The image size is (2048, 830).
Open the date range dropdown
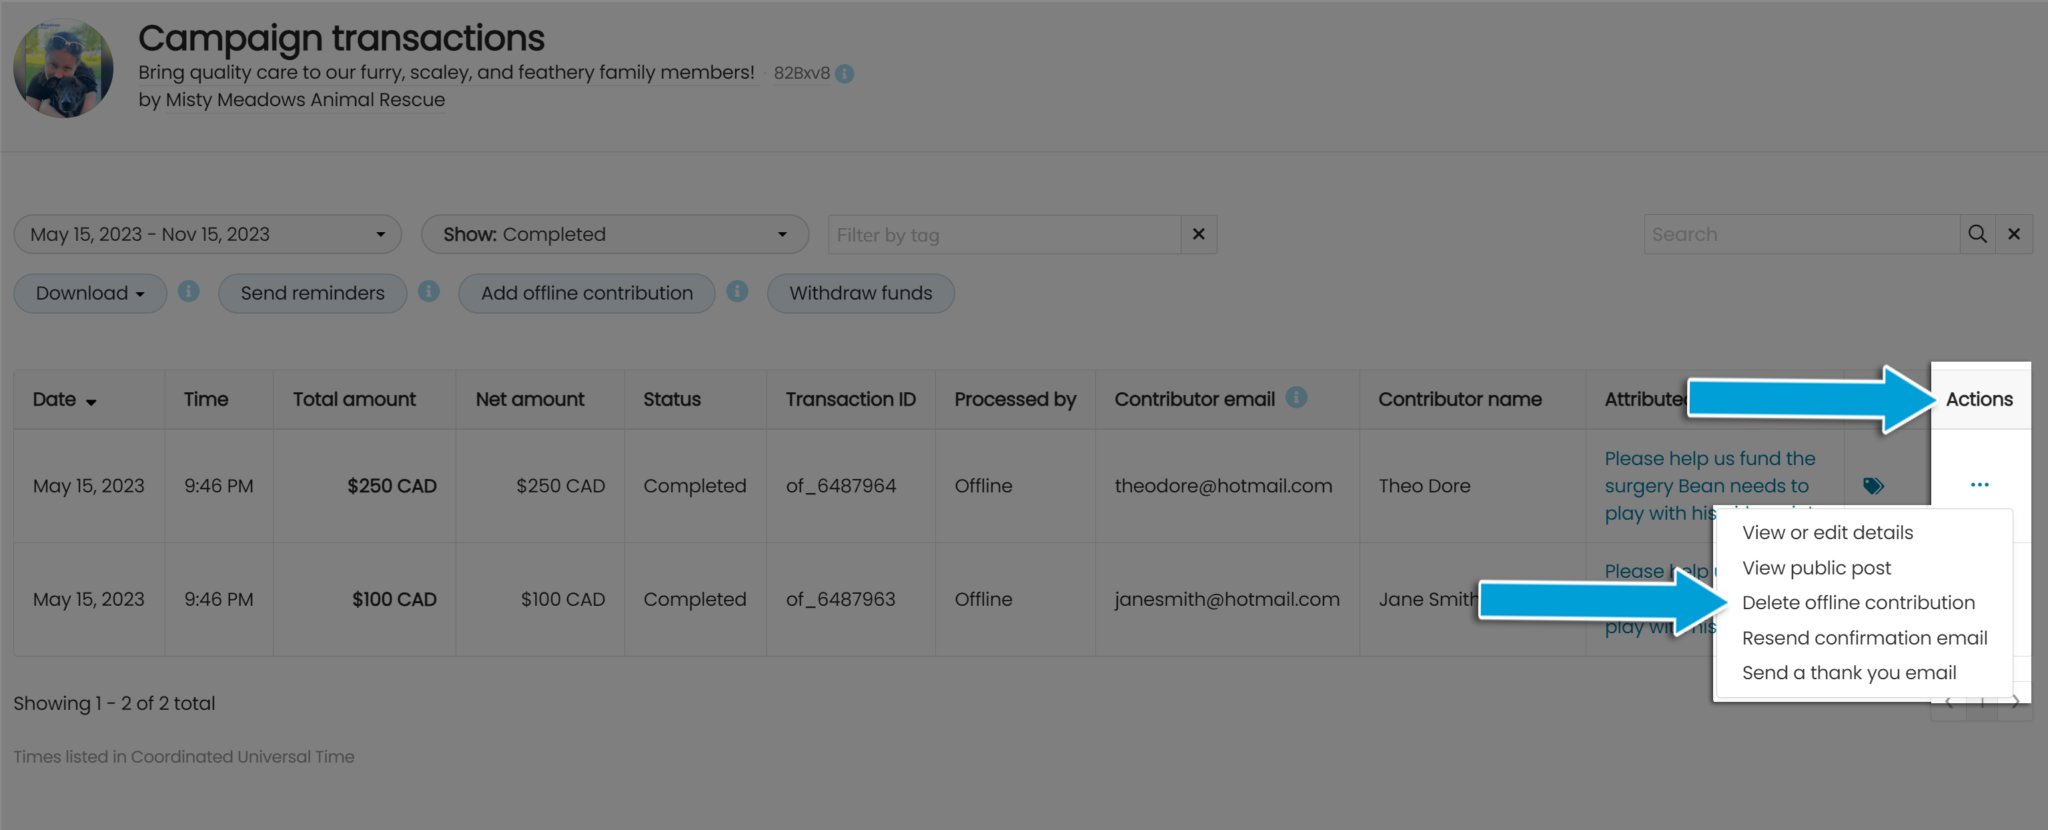[x=207, y=233]
